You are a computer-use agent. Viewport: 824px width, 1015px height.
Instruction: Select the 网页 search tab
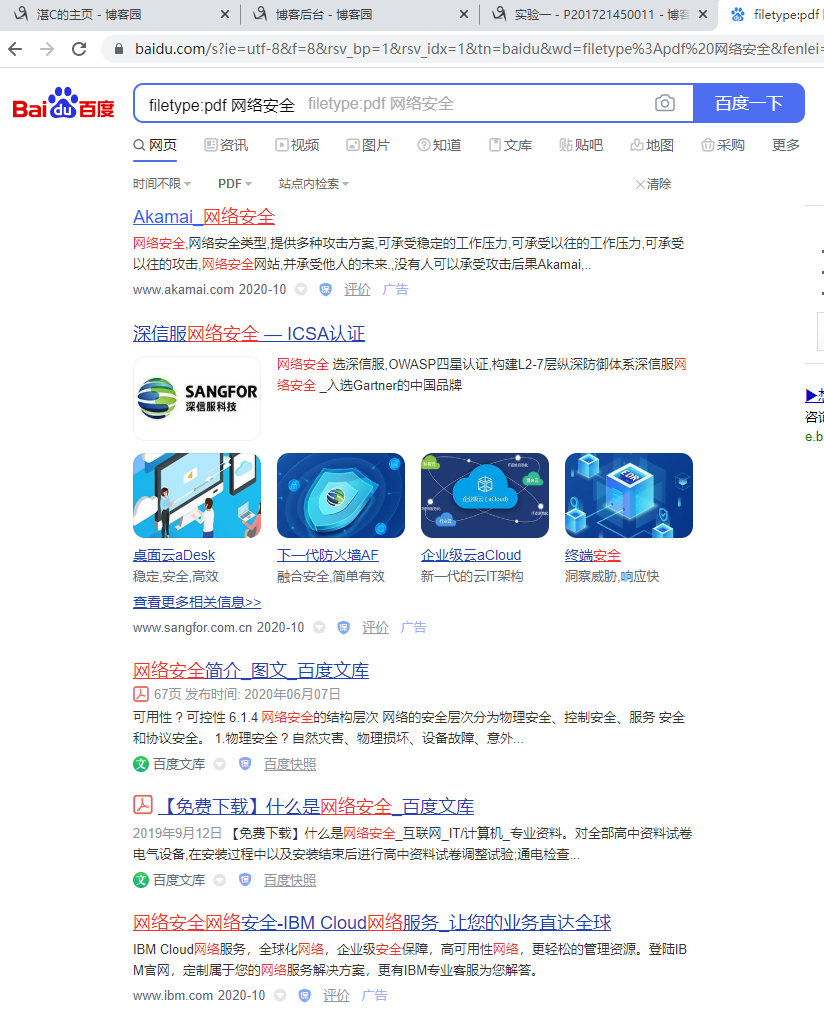point(155,145)
